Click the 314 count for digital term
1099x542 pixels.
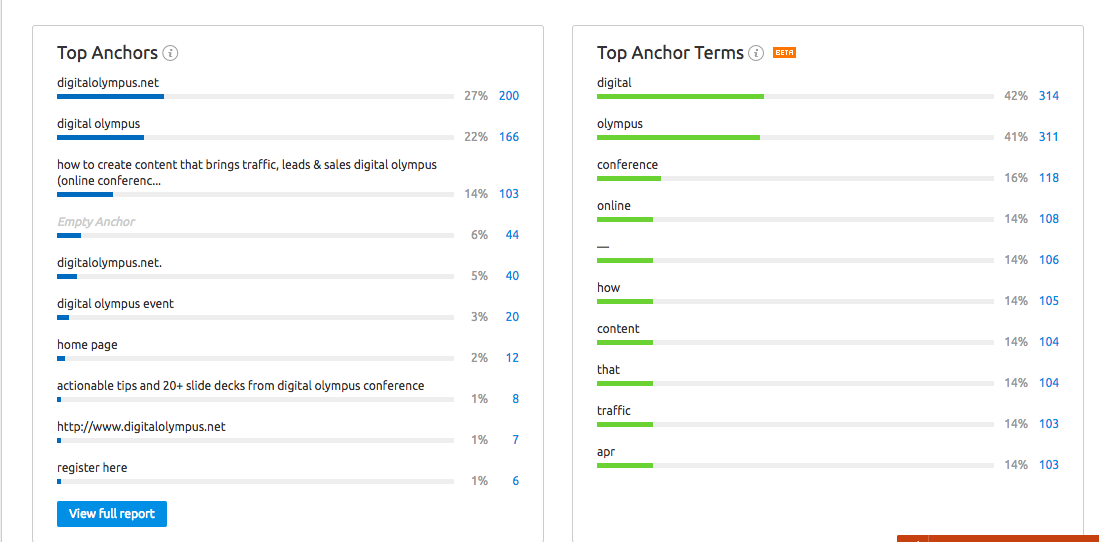pos(1049,96)
